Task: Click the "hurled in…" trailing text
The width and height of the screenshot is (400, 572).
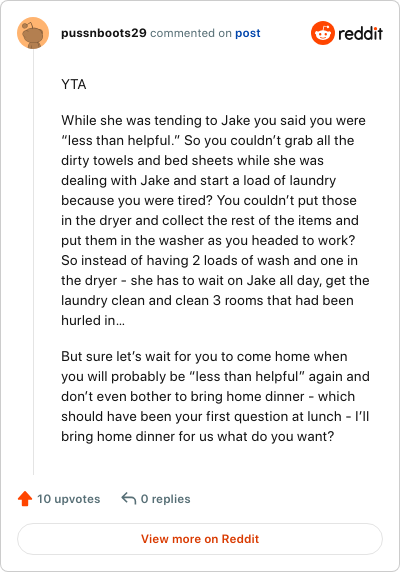Action: 93,320
